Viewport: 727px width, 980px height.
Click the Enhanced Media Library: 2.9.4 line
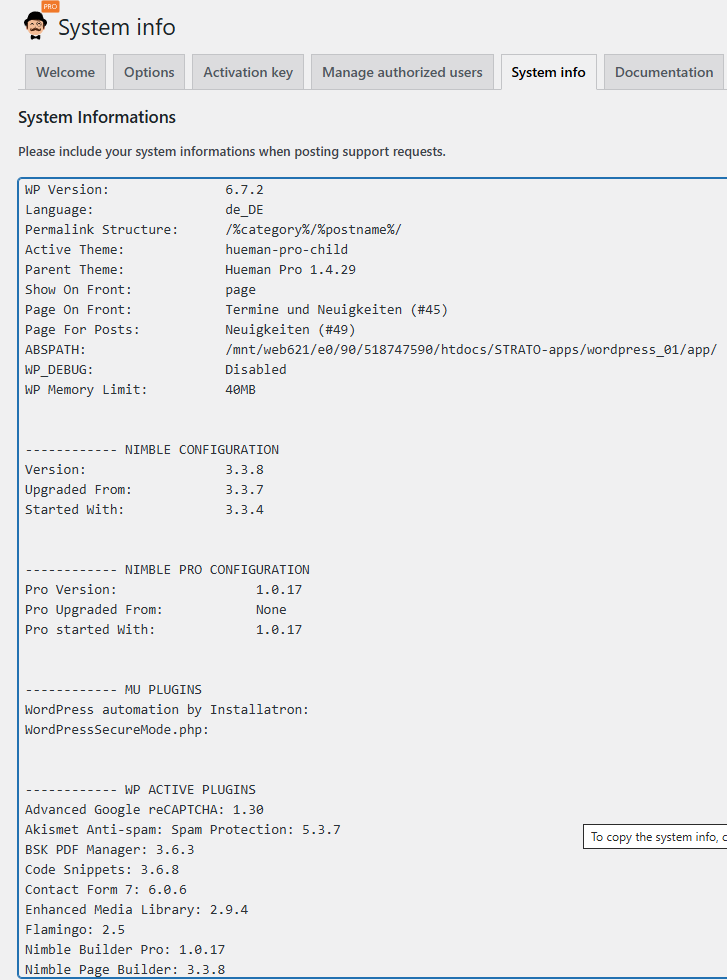136,909
